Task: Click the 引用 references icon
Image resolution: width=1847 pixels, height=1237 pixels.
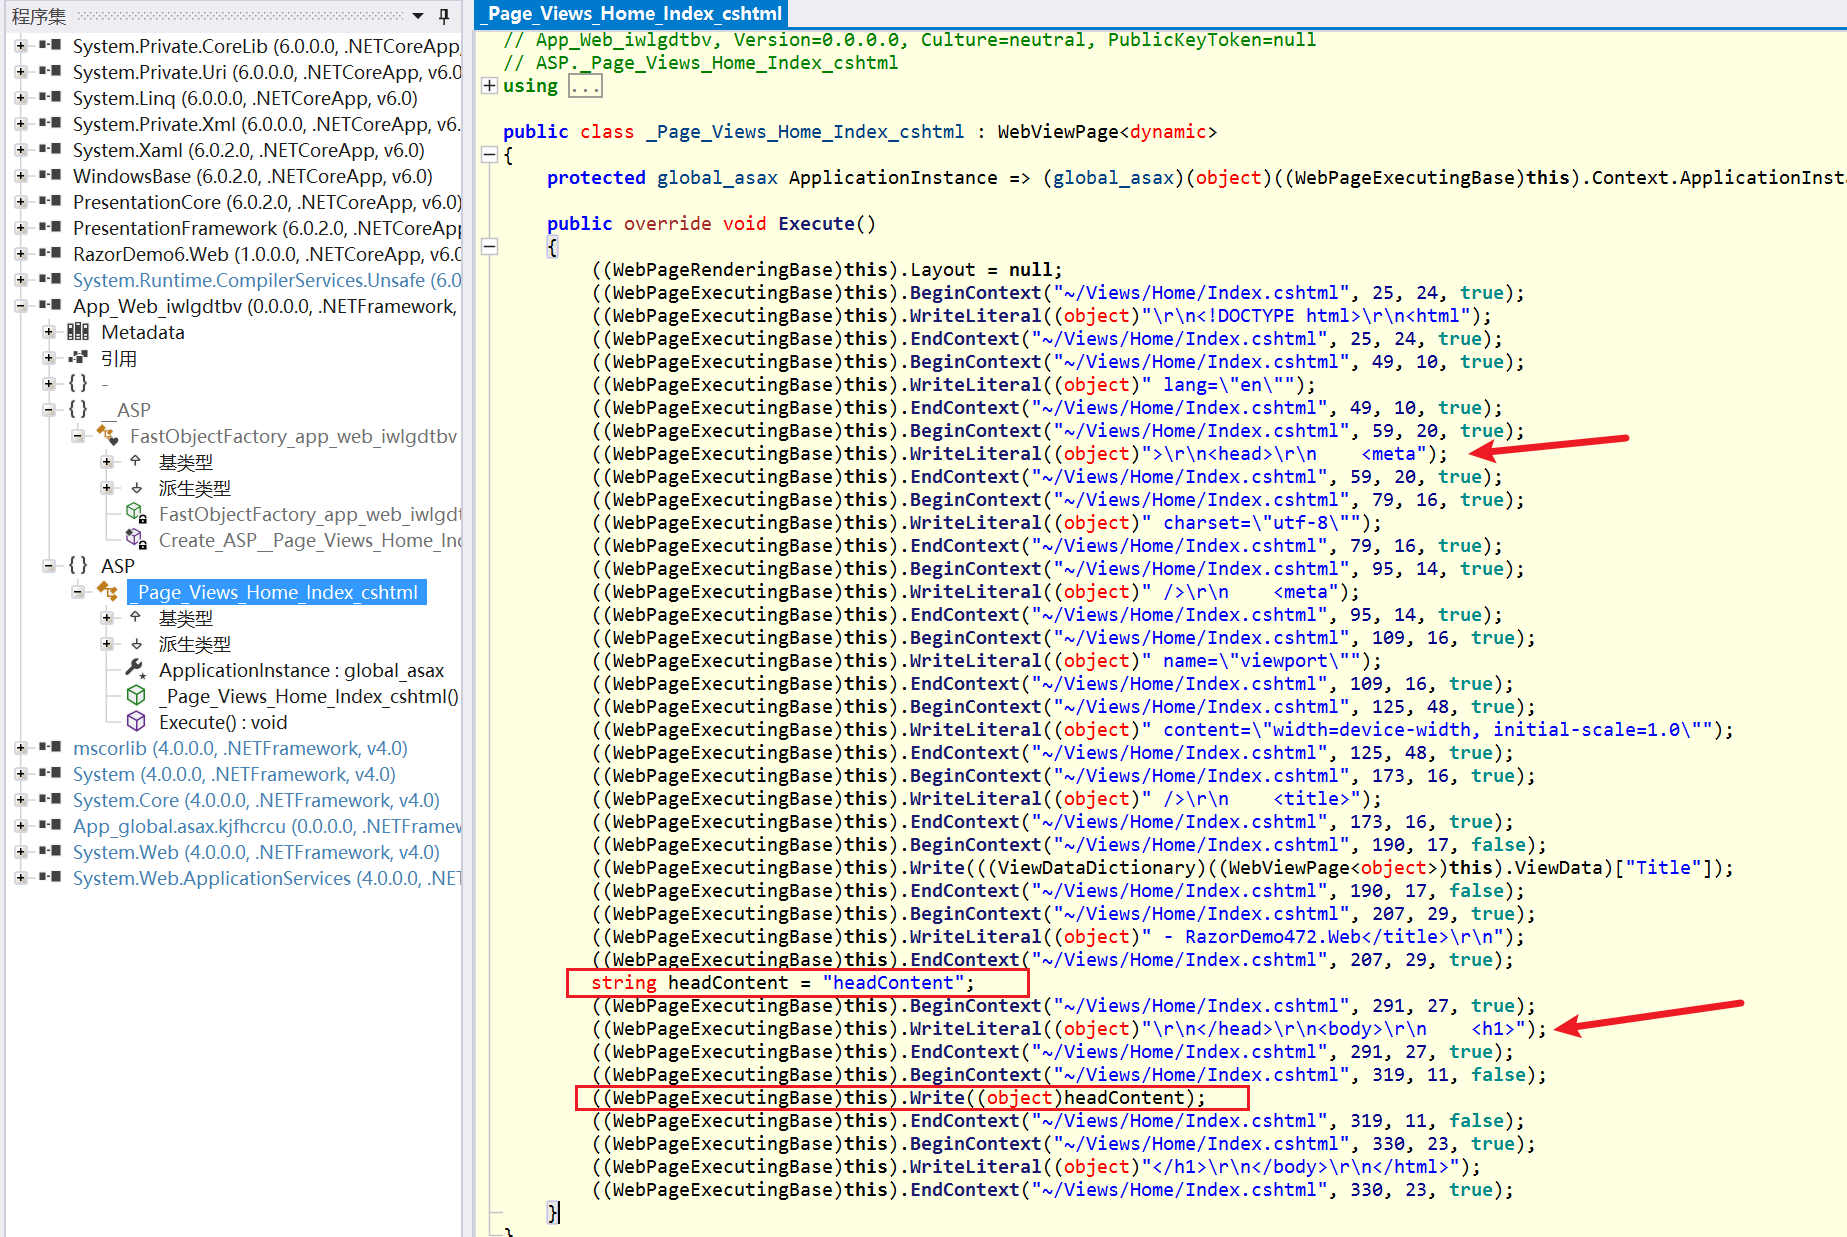Action: tap(78, 358)
